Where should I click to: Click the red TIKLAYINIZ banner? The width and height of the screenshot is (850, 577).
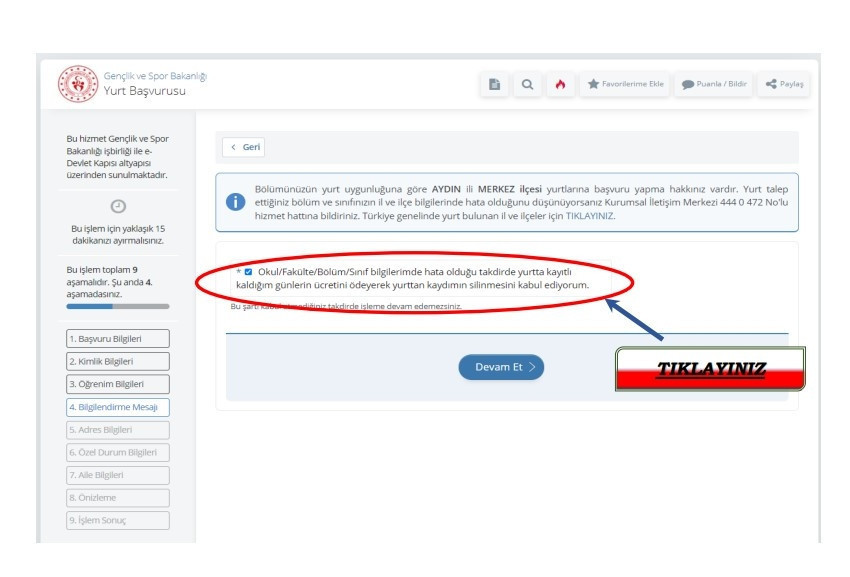710,369
